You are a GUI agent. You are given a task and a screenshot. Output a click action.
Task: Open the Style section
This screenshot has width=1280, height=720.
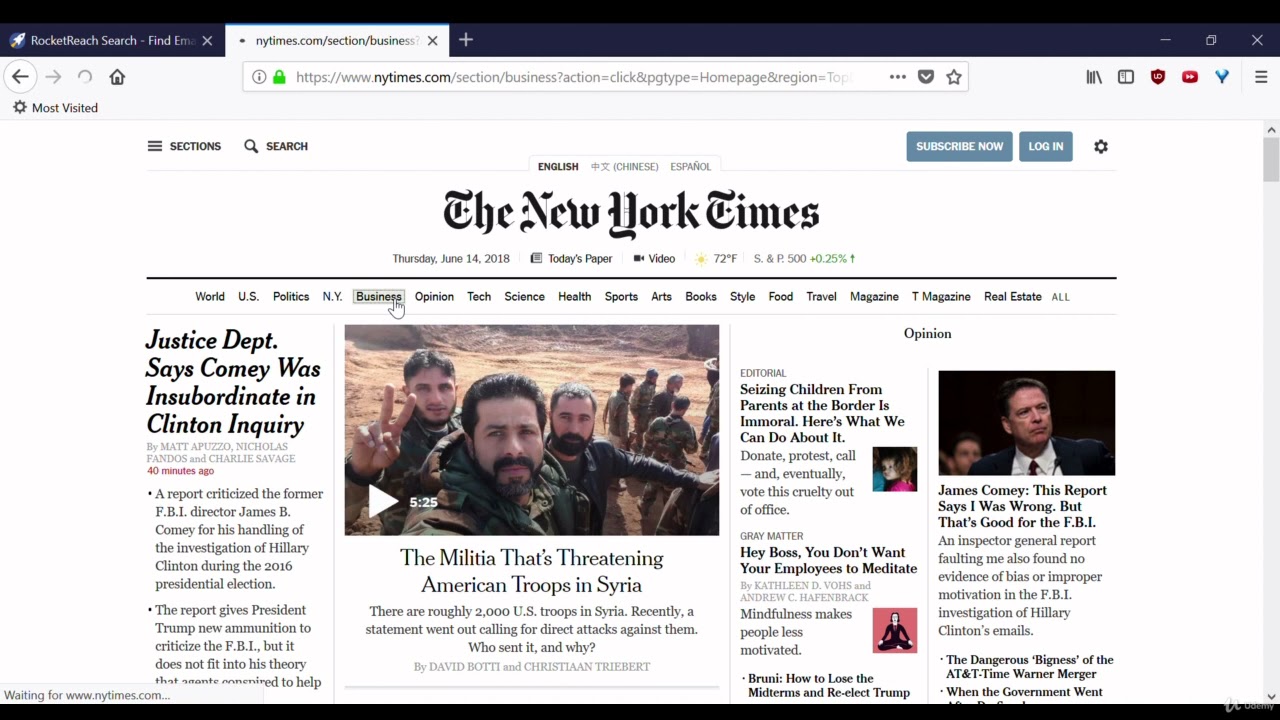tap(742, 296)
